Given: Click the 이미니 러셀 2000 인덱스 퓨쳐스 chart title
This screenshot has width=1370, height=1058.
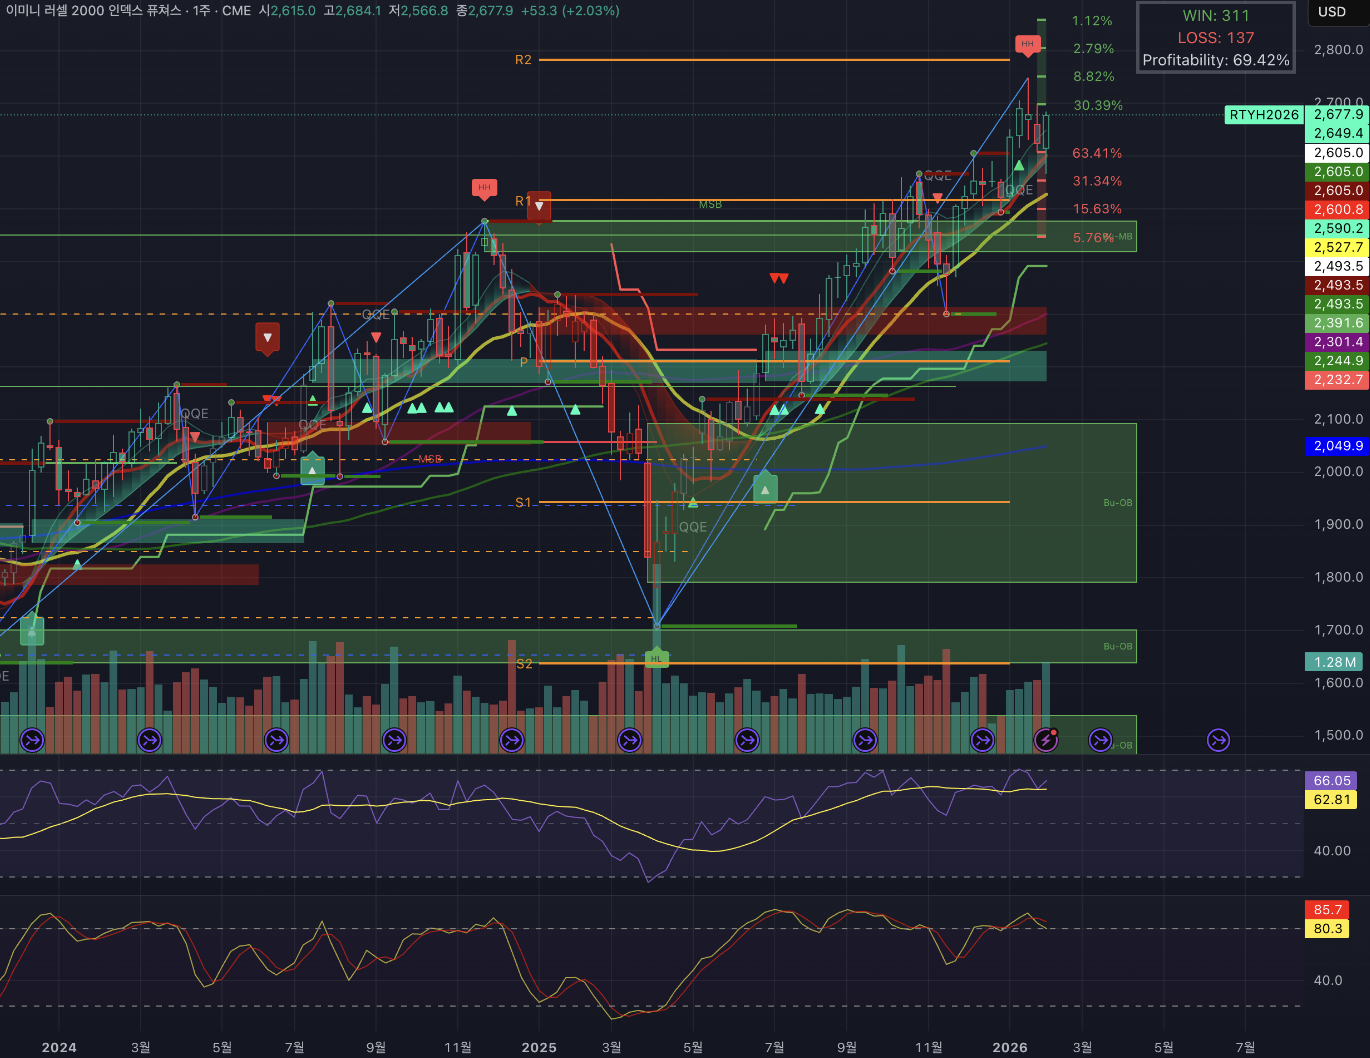Looking at the screenshot, I should click(x=94, y=11).
